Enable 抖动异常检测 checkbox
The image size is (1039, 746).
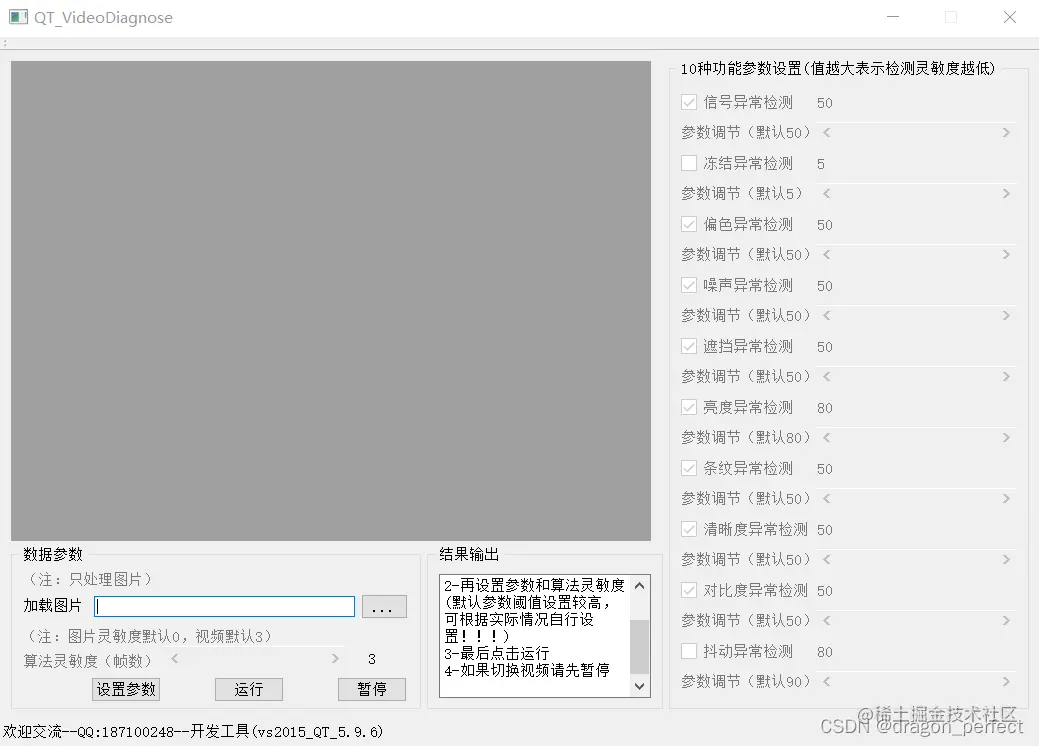pos(689,651)
